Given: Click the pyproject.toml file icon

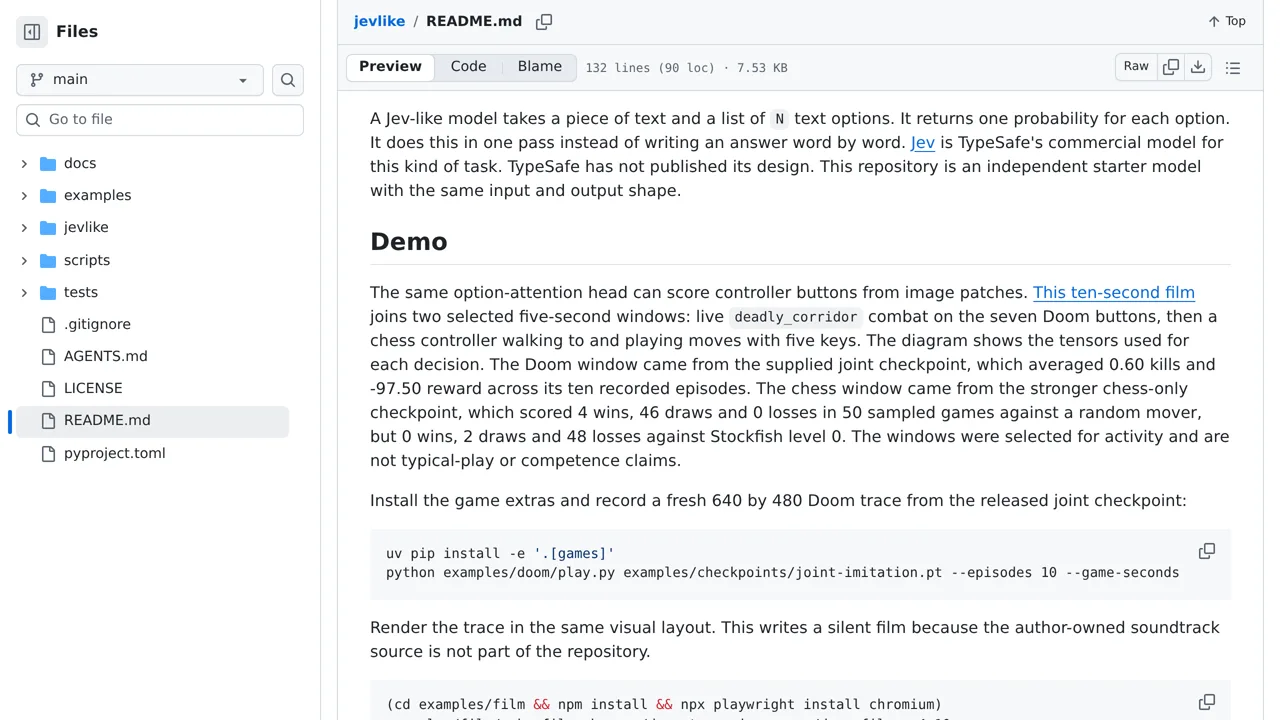Looking at the screenshot, I should point(48,453).
